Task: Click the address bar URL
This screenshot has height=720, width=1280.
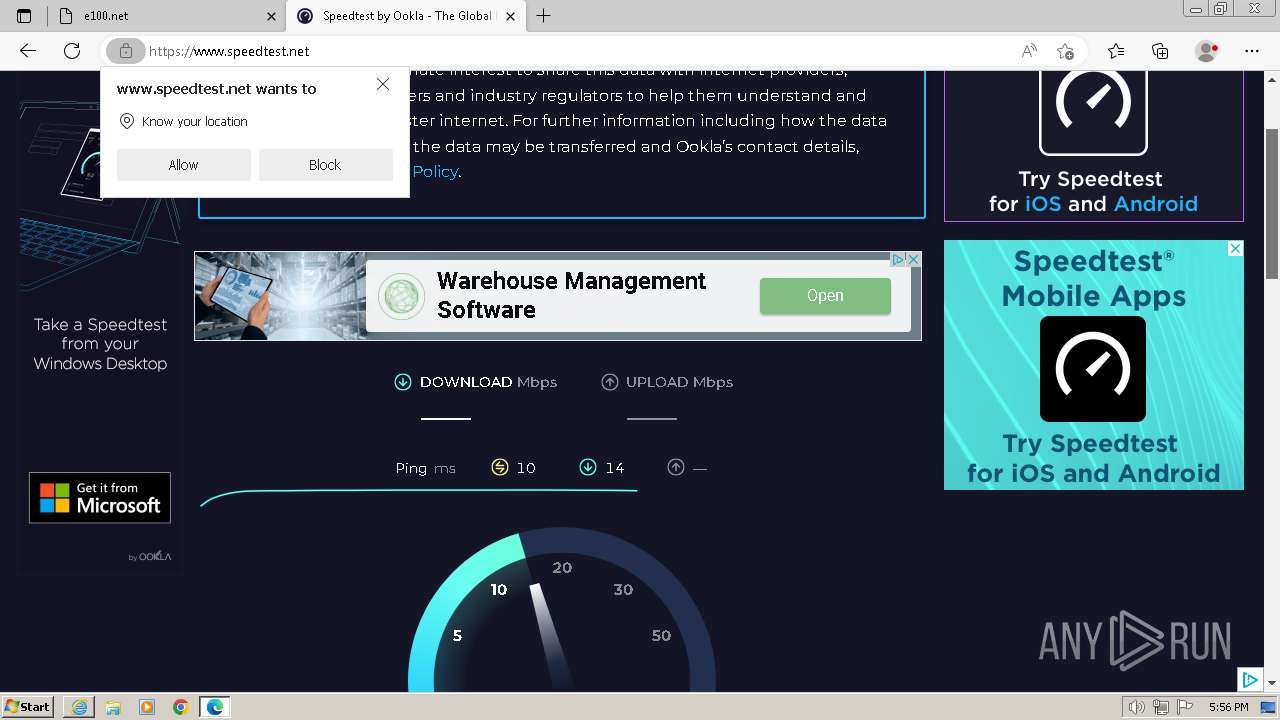Action: [229, 51]
